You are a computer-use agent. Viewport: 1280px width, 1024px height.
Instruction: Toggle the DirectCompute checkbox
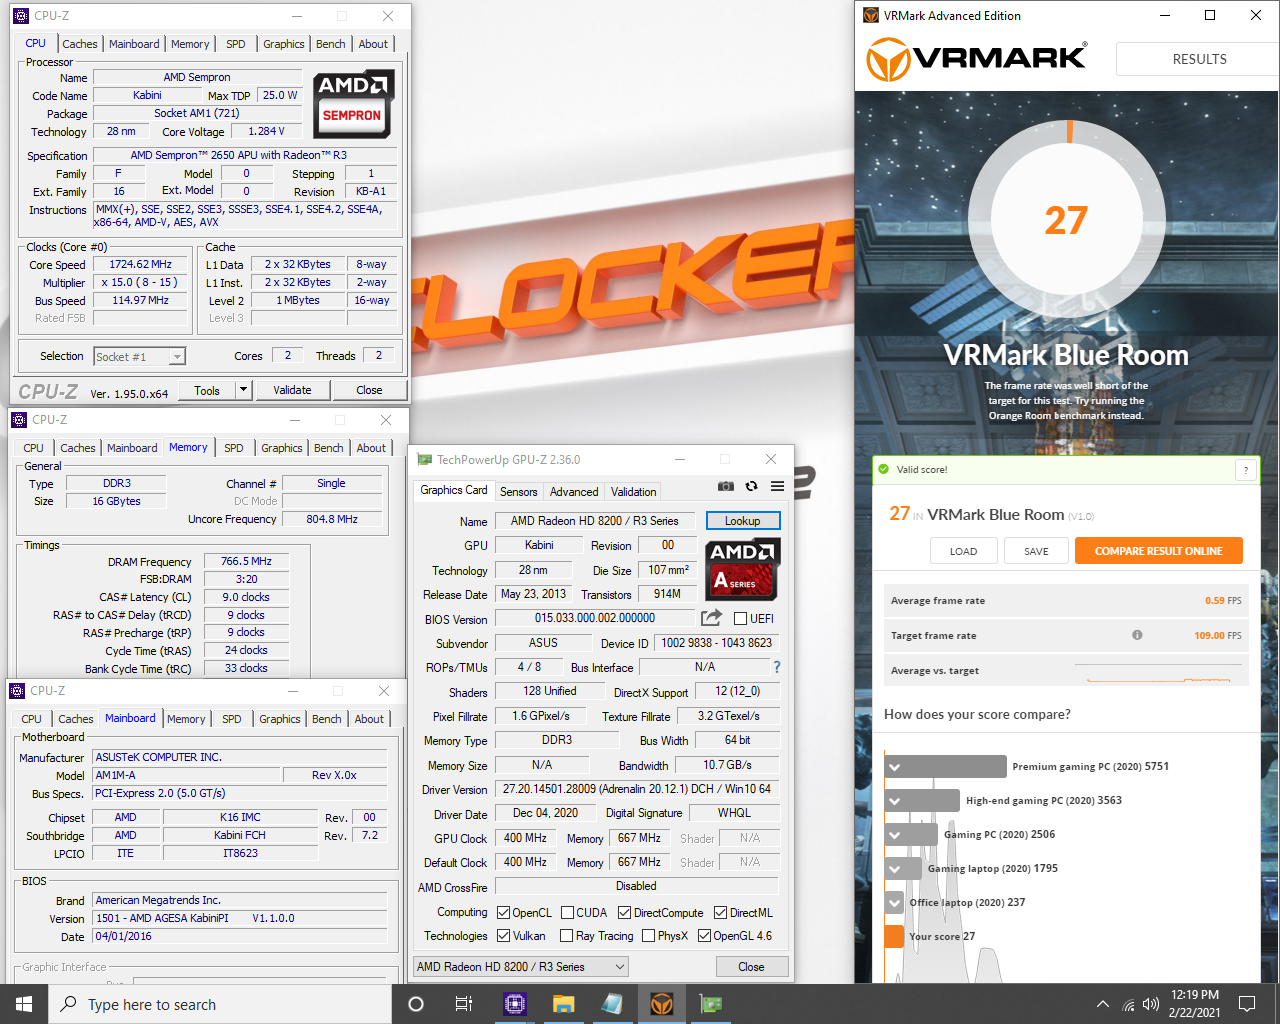coord(624,913)
